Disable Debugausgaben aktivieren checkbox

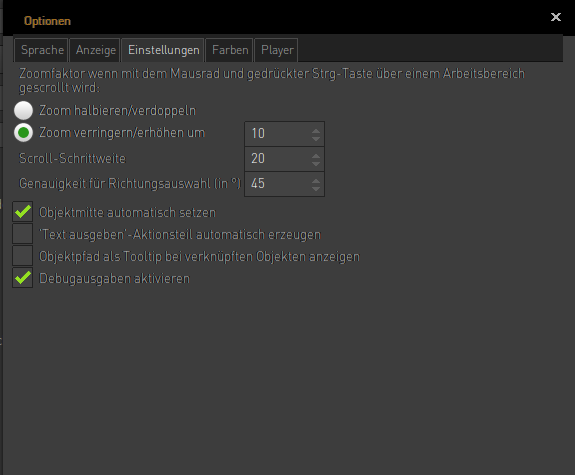23,278
